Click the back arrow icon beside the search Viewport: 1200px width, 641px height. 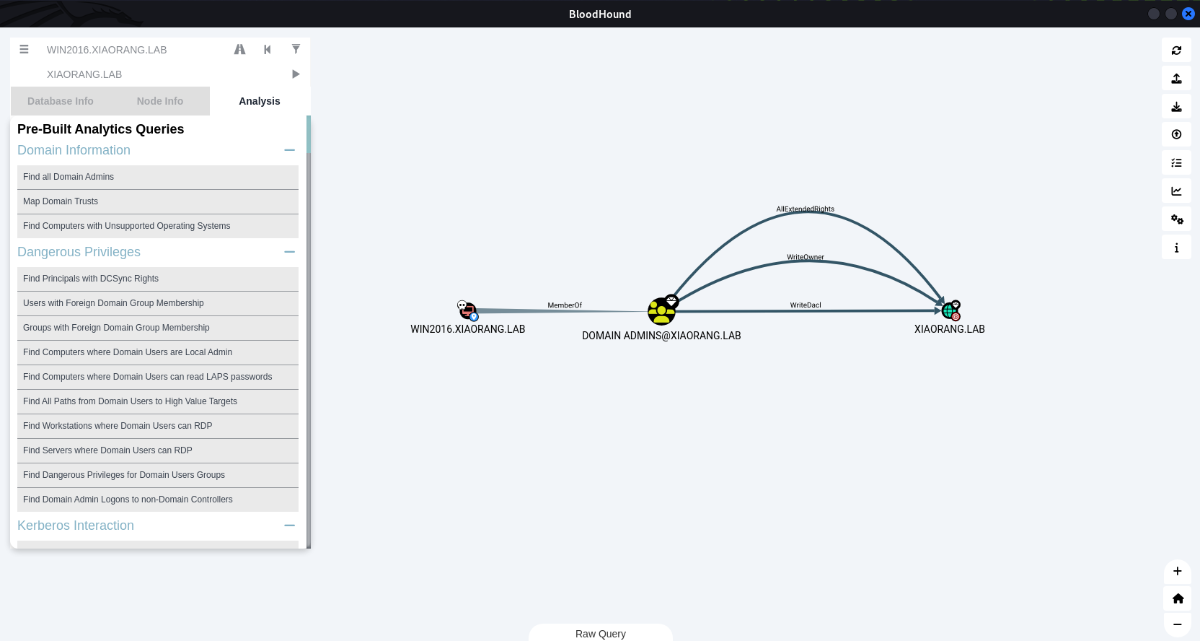tap(267, 49)
